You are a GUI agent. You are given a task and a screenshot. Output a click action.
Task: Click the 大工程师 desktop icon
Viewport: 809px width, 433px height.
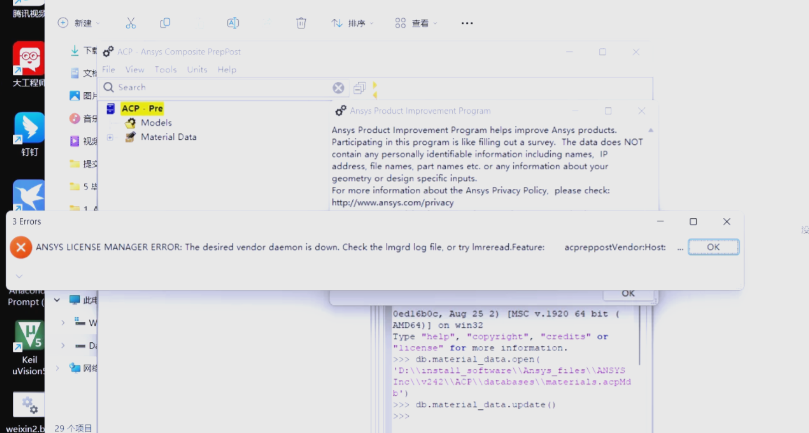click(28, 65)
